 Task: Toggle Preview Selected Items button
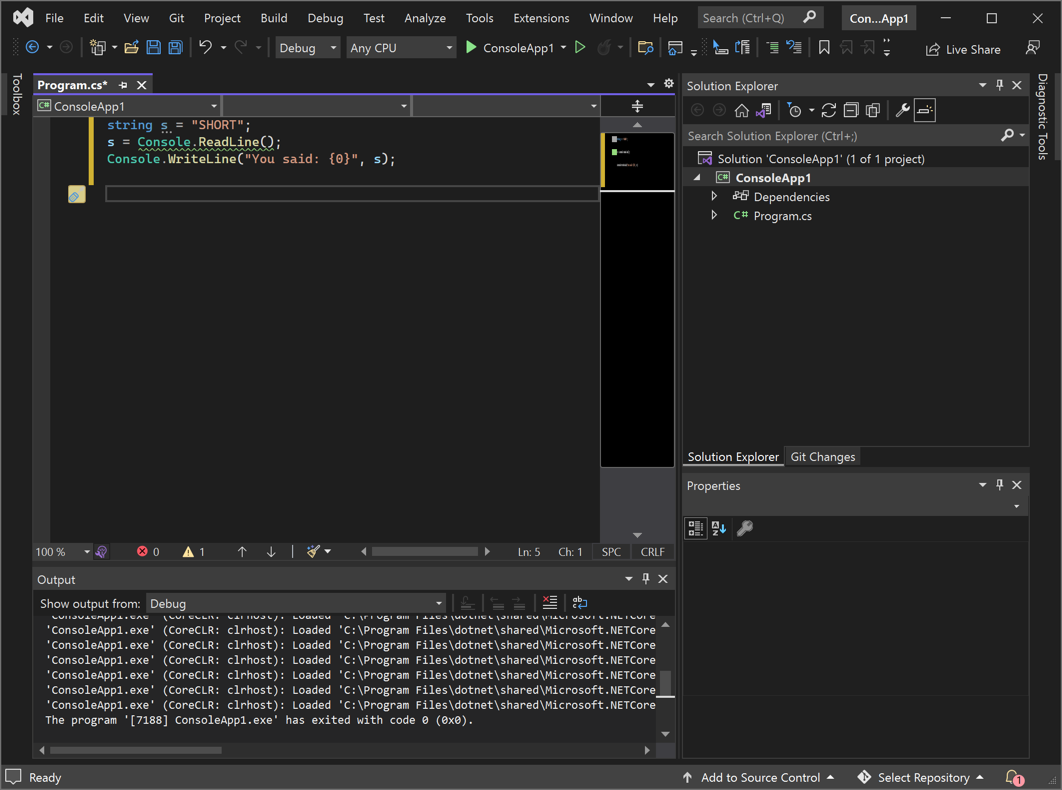click(x=925, y=110)
